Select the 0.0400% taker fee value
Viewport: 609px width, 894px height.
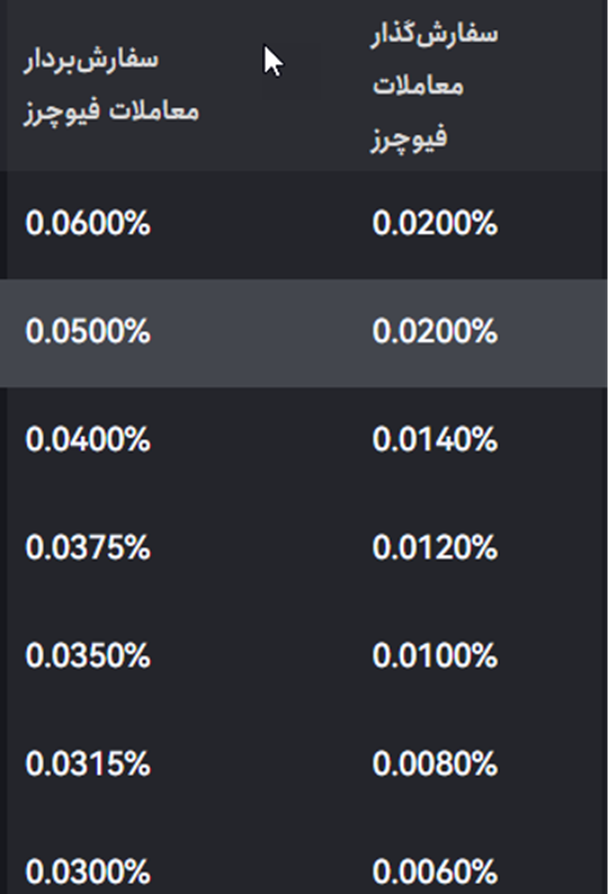88,439
